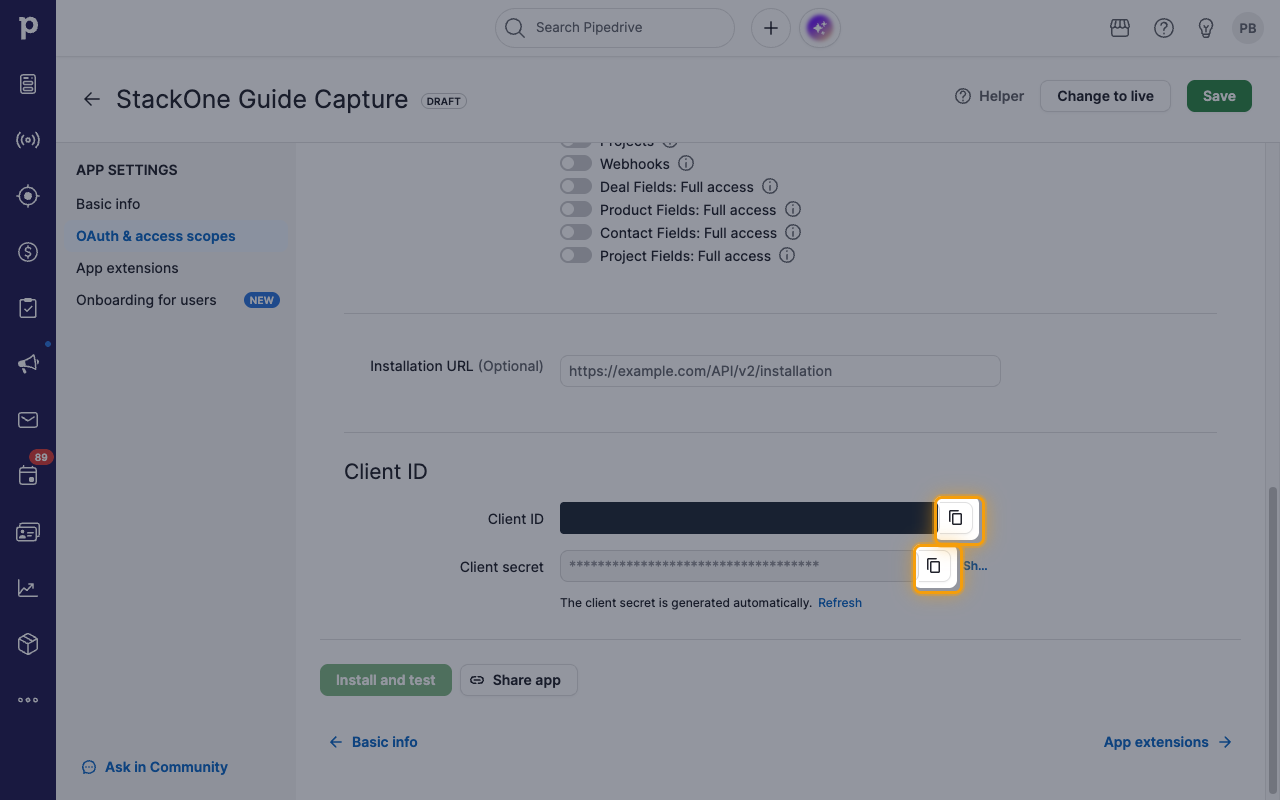Screen dimensions: 1280x800
Task: Open the Projects clipboard sidebar icon
Action: click(x=28, y=308)
